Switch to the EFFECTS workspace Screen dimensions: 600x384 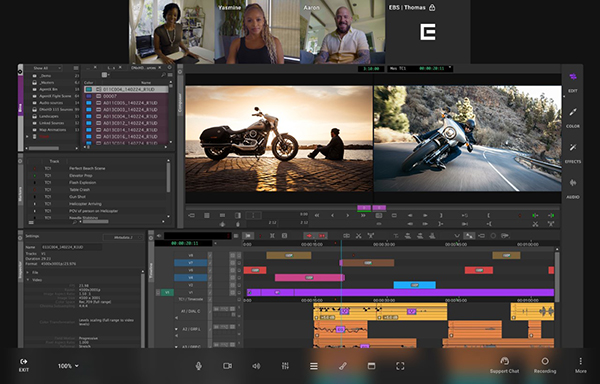point(573,153)
